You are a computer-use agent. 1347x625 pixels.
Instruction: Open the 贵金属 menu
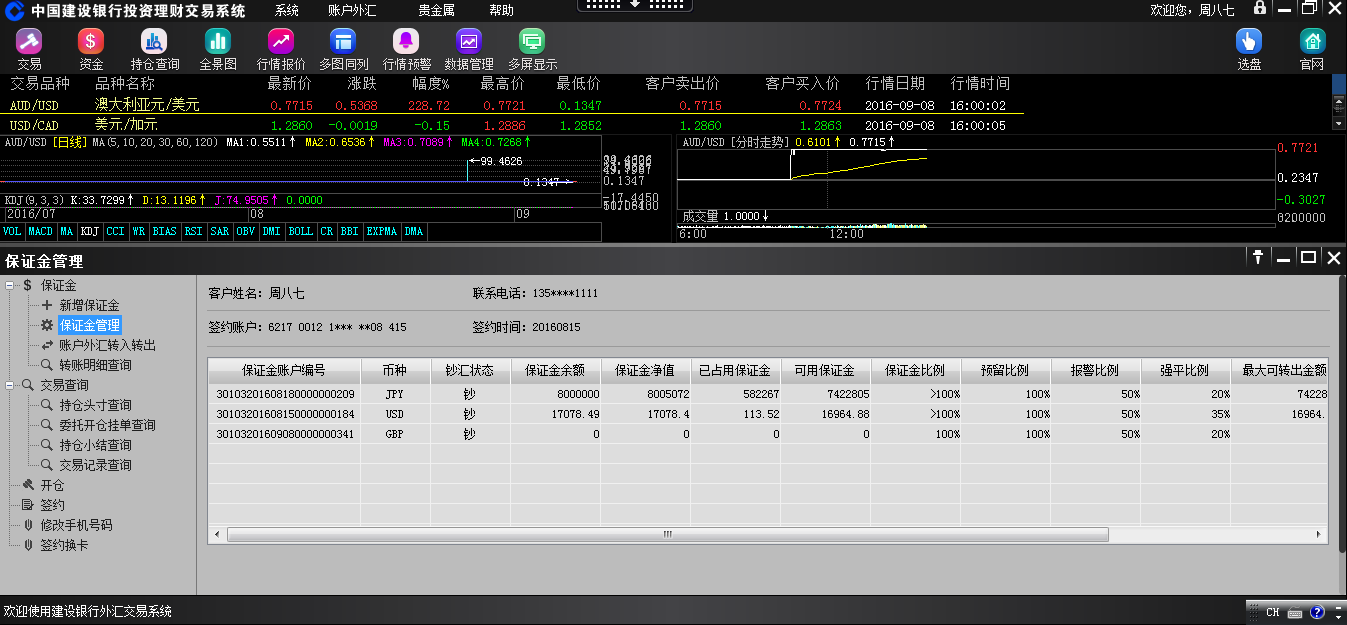(x=436, y=10)
